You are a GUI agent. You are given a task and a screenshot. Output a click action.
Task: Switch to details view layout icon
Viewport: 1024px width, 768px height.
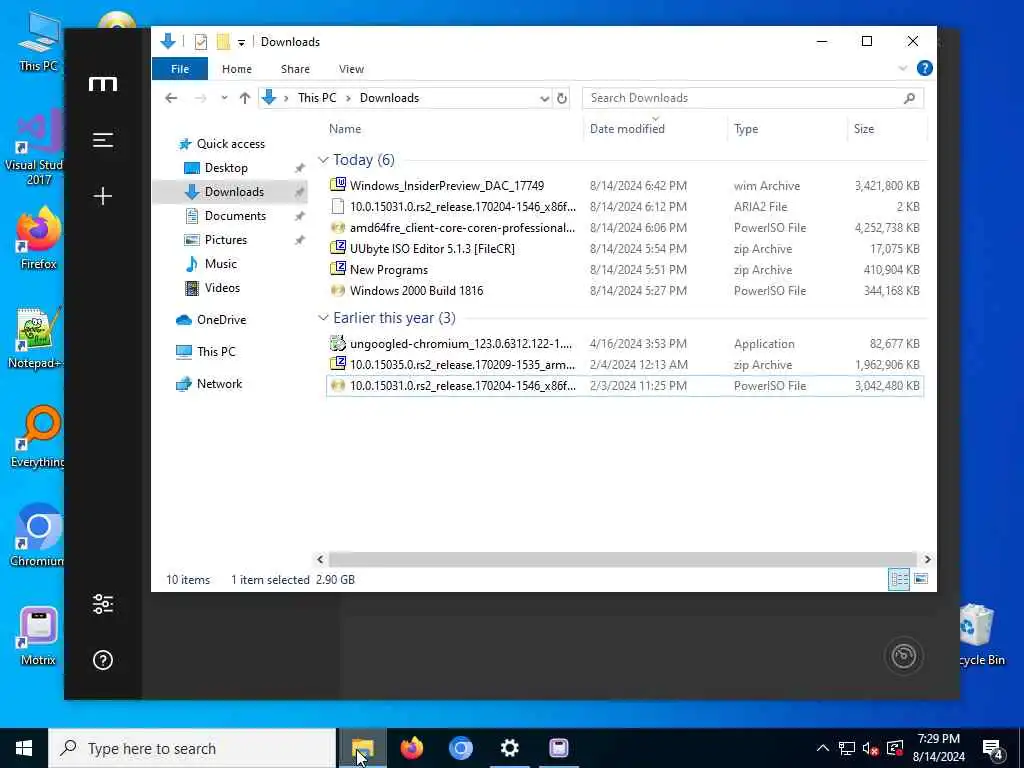pos(899,579)
